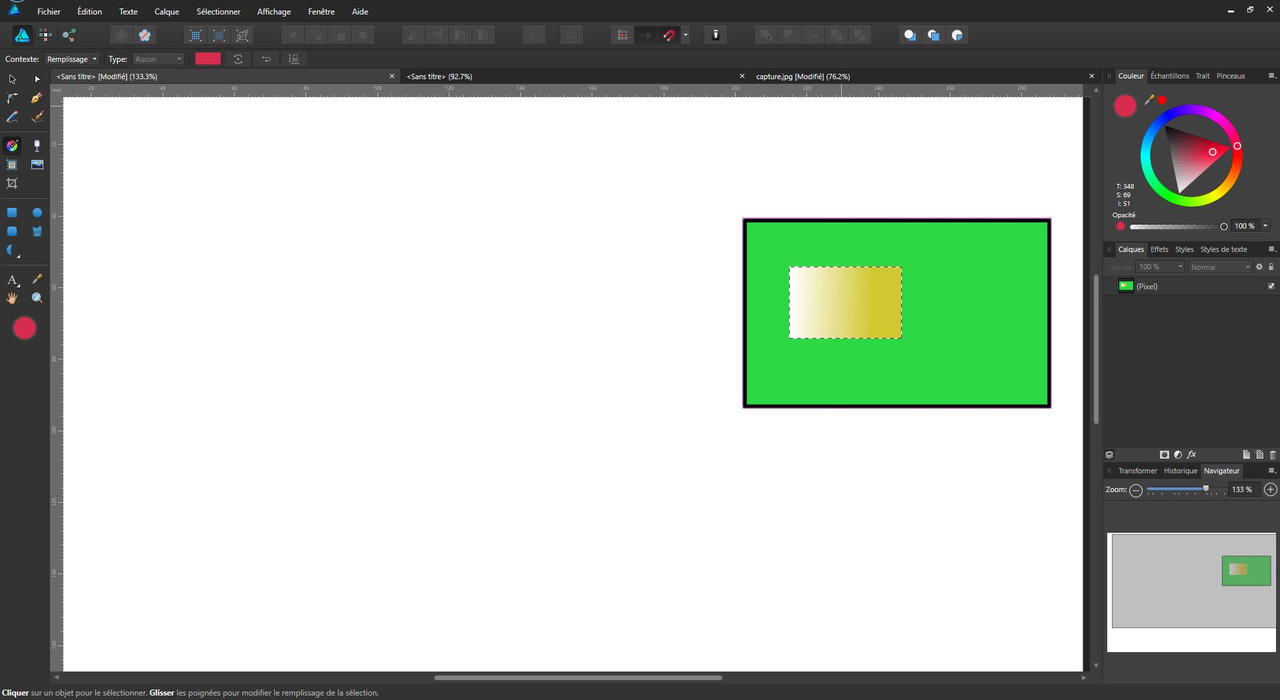The width and height of the screenshot is (1280, 700).
Task: Select the Vector Crop tool
Action: click(12, 183)
